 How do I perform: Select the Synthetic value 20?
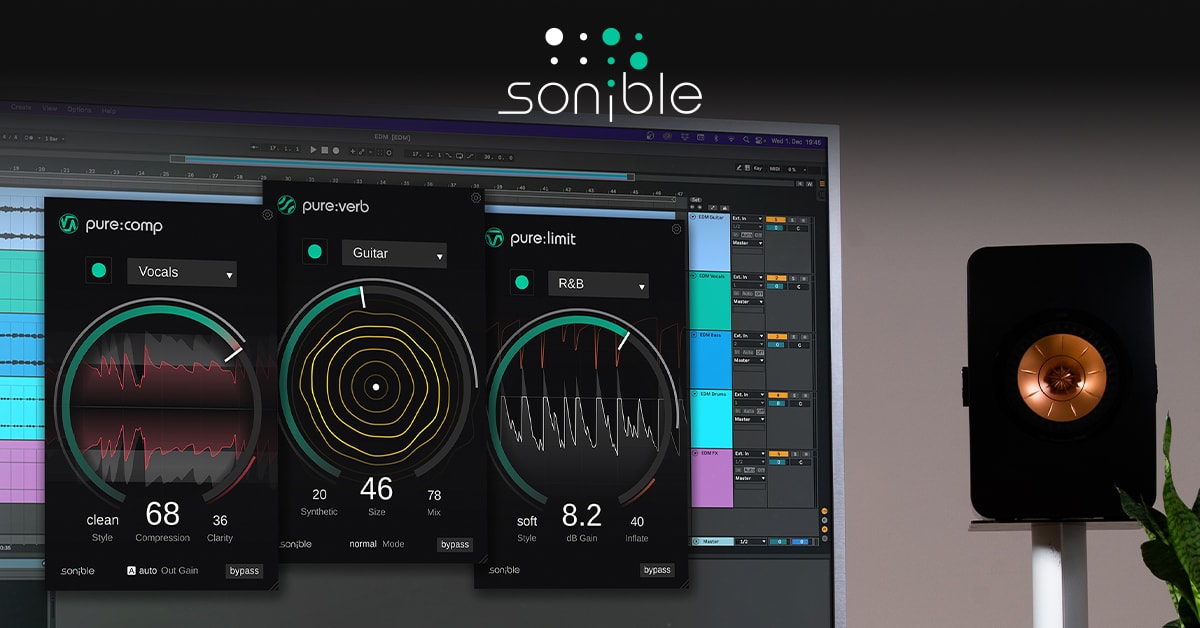click(x=320, y=494)
